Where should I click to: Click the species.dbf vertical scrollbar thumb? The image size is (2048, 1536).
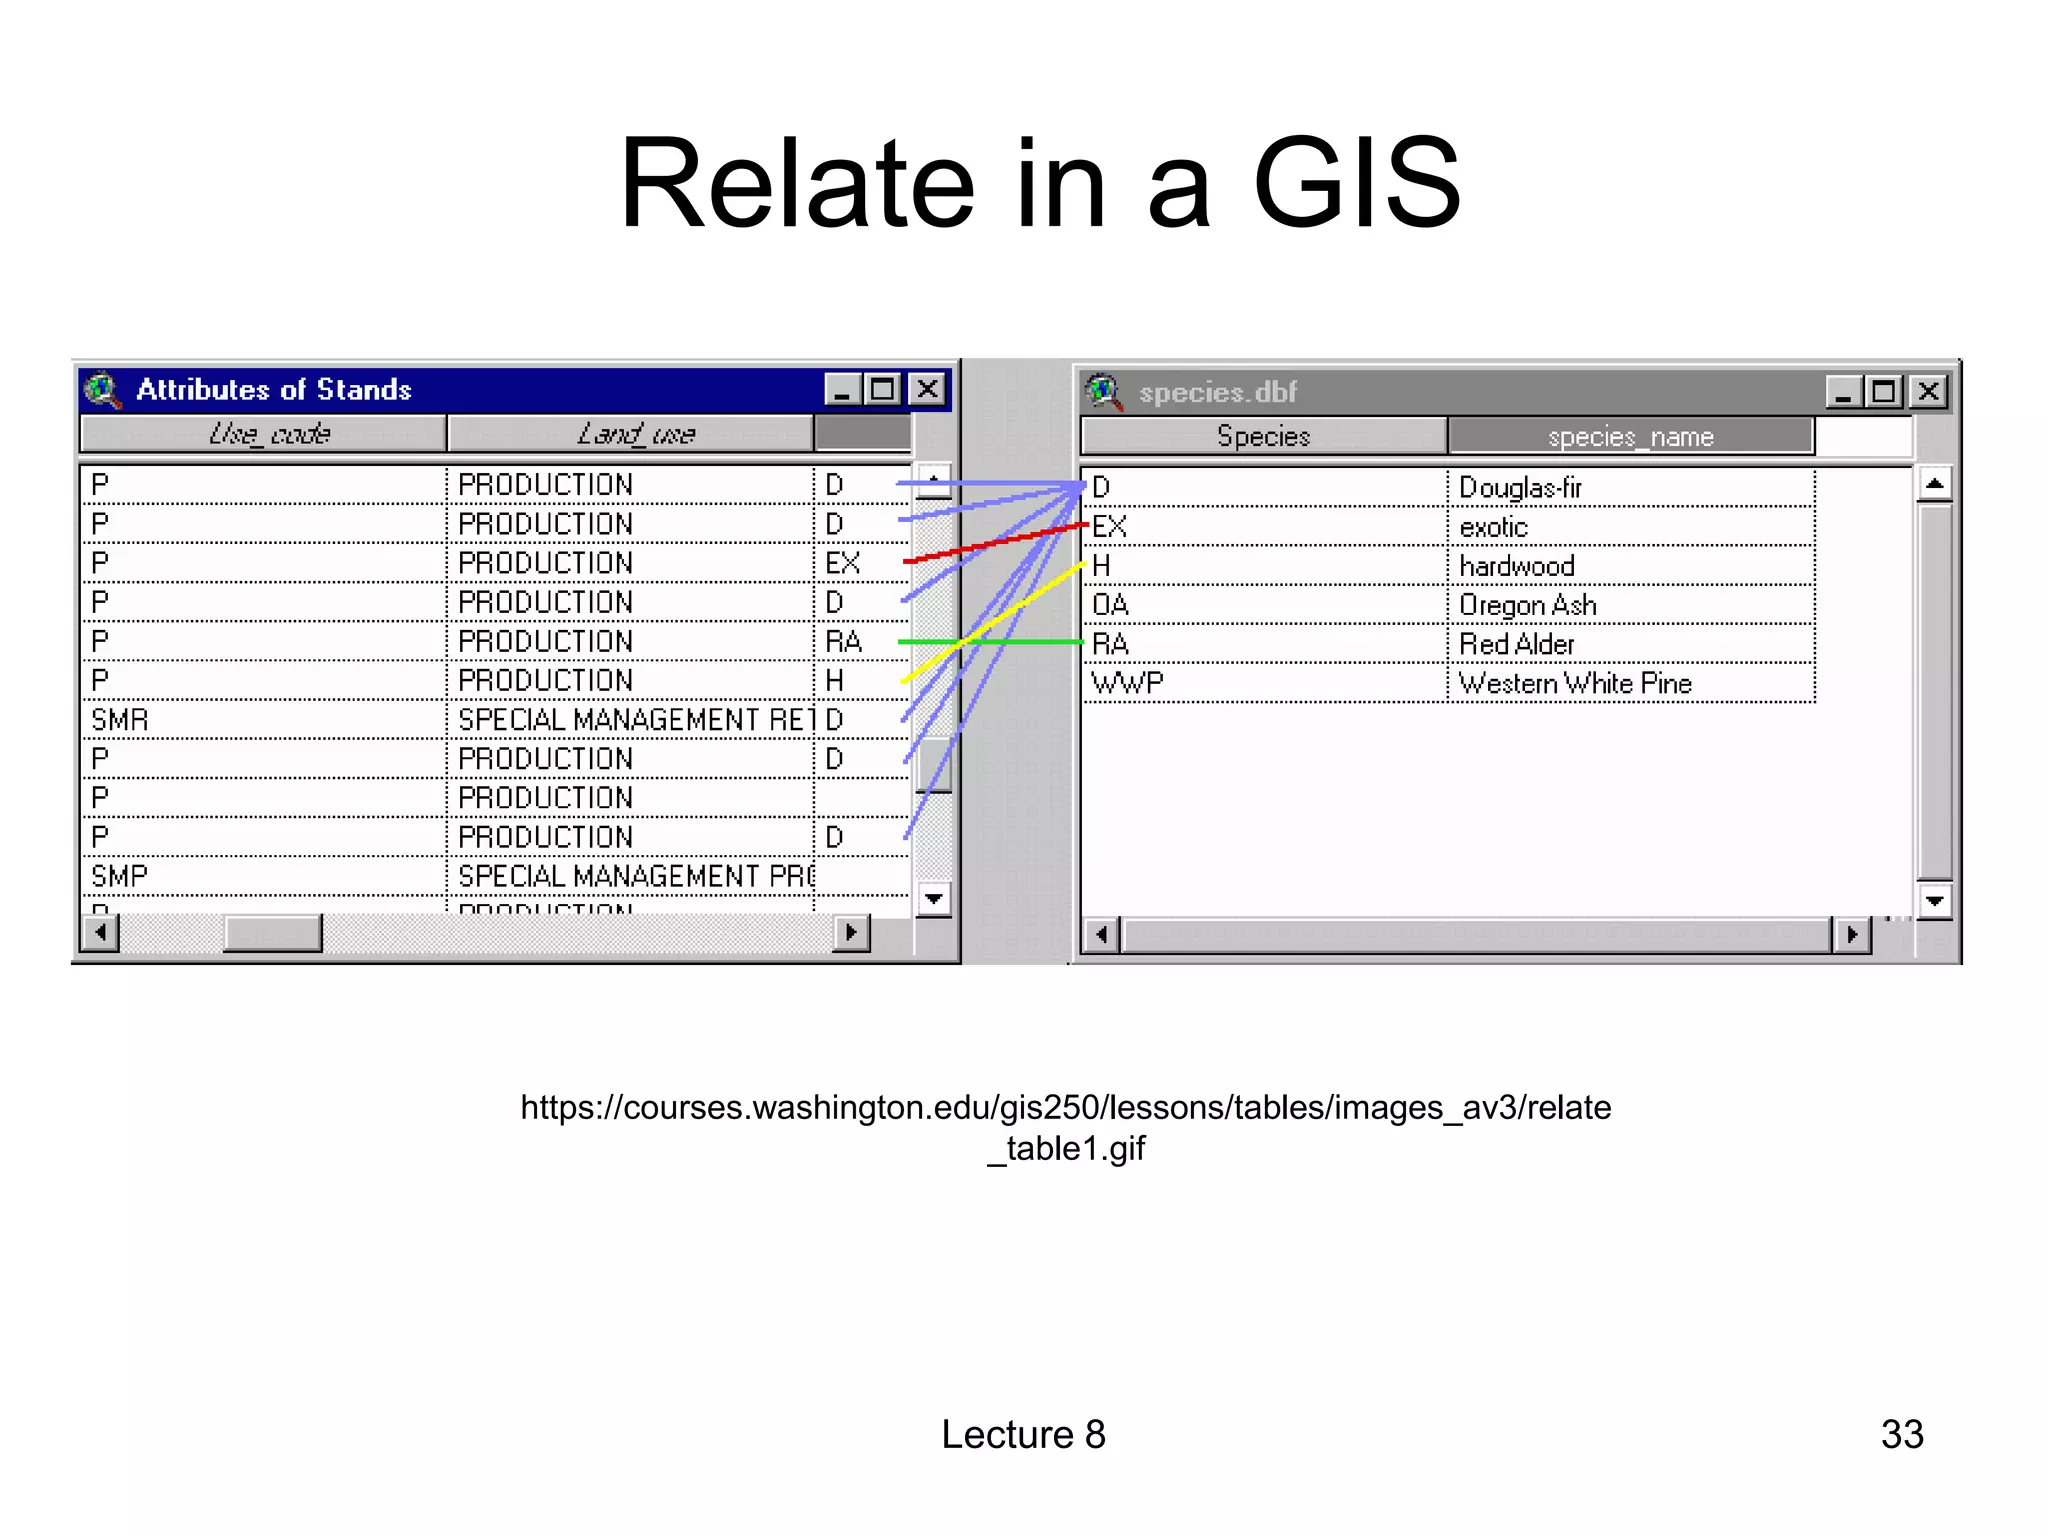point(1935,692)
